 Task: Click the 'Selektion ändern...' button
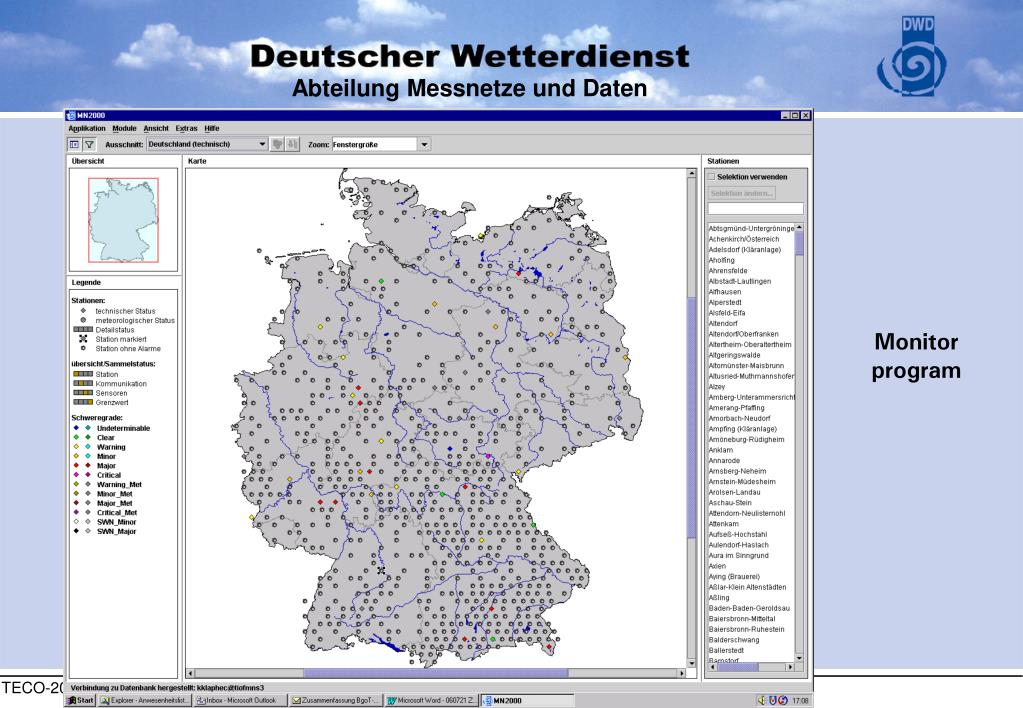(x=742, y=193)
